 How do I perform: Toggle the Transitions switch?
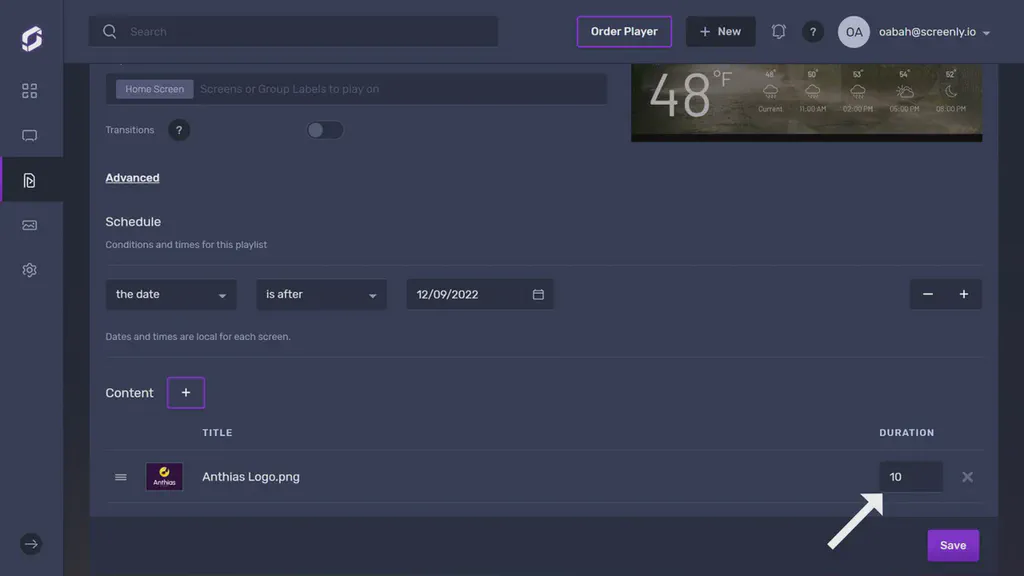click(325, 130)
